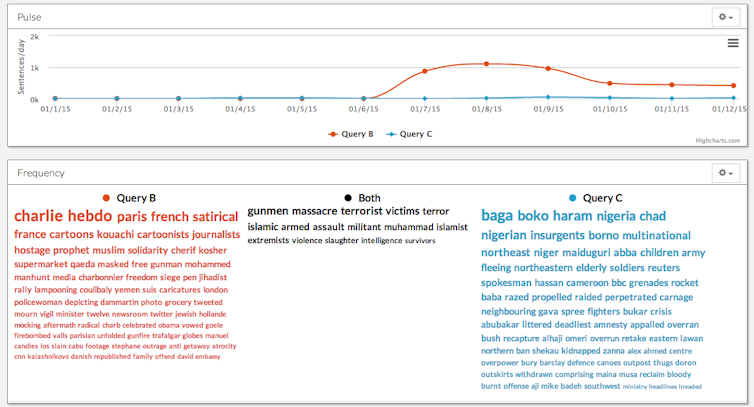Image resolution: width=754 pixels, height=407 pixels.
Task: Click the word 'satirical' in Query B cloud
Action: click(215, 217)
